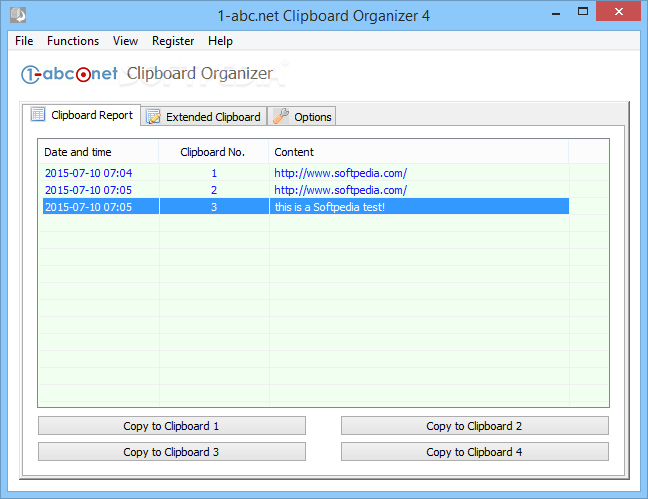
Task: Click the Content column header
Action: [419, 152]
